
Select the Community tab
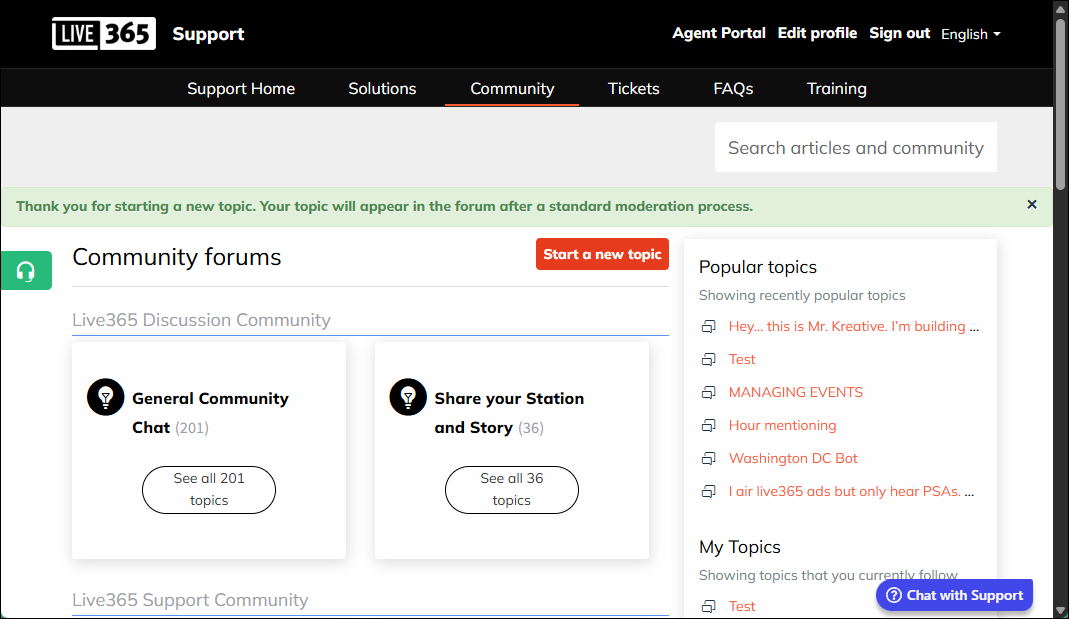pyautogui.click(x=512, y=89)
